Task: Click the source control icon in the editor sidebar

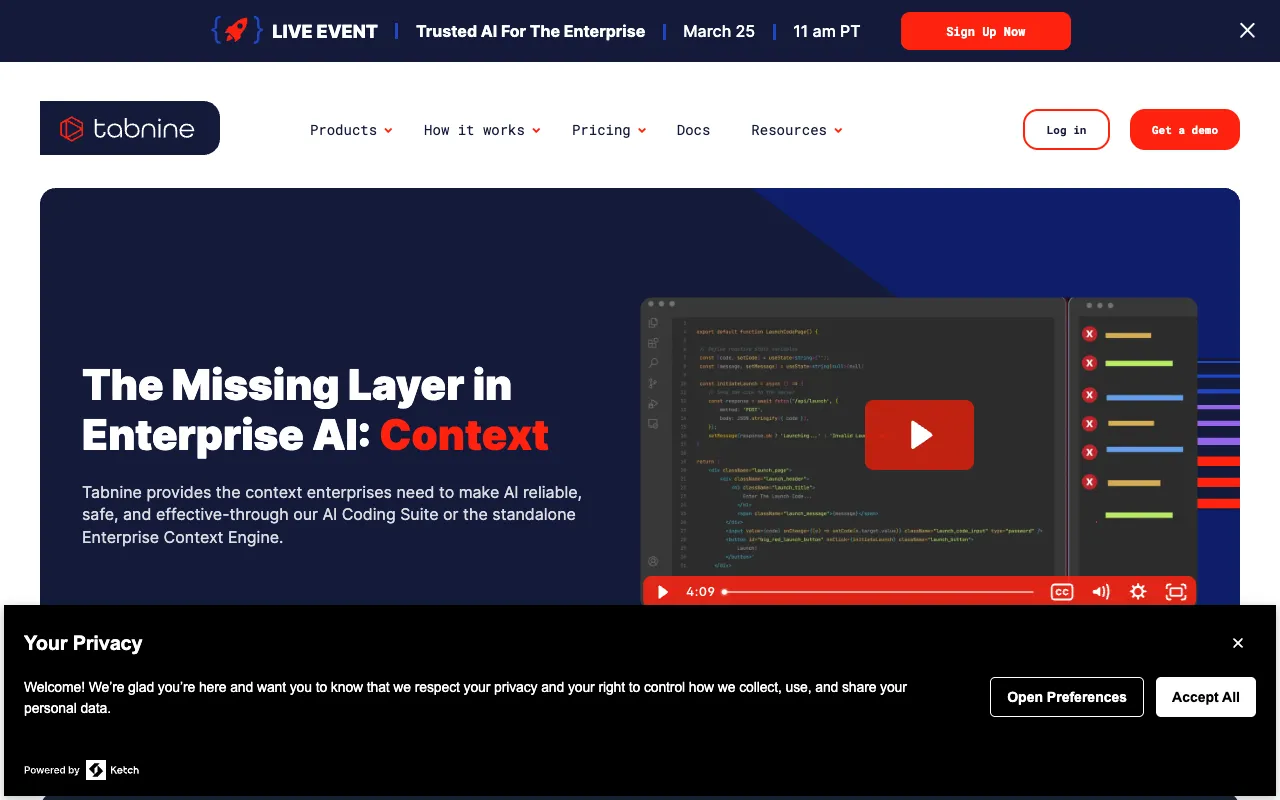Action: tap(653, 383)
